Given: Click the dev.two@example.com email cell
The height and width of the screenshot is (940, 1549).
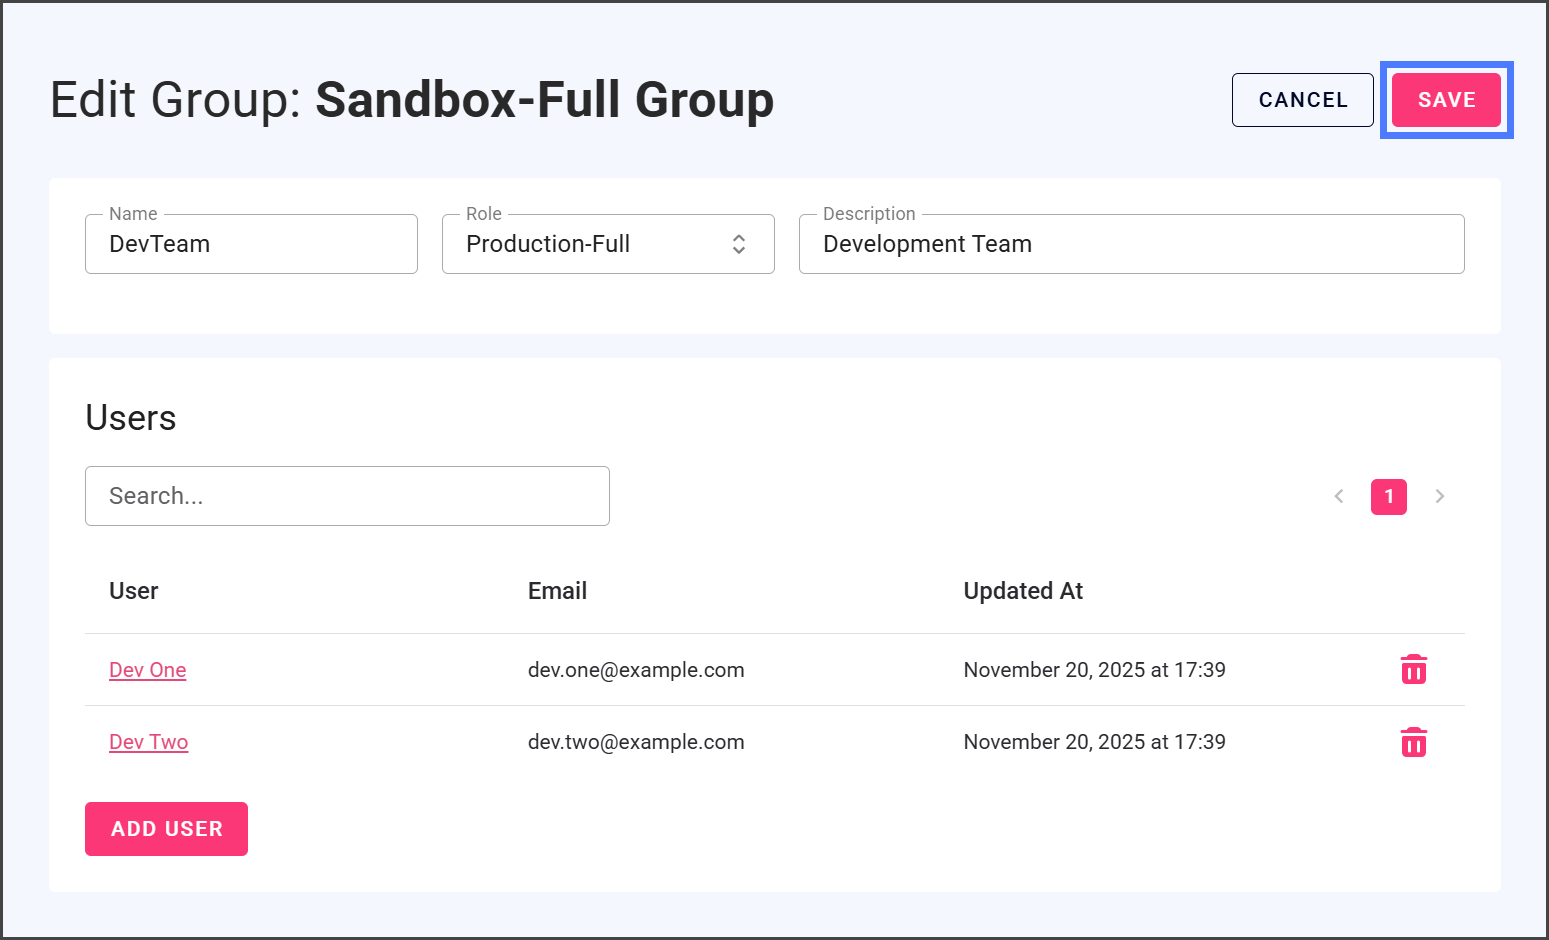Looking at the screenshot, I should pyautogui.click(x=636, y=742).
